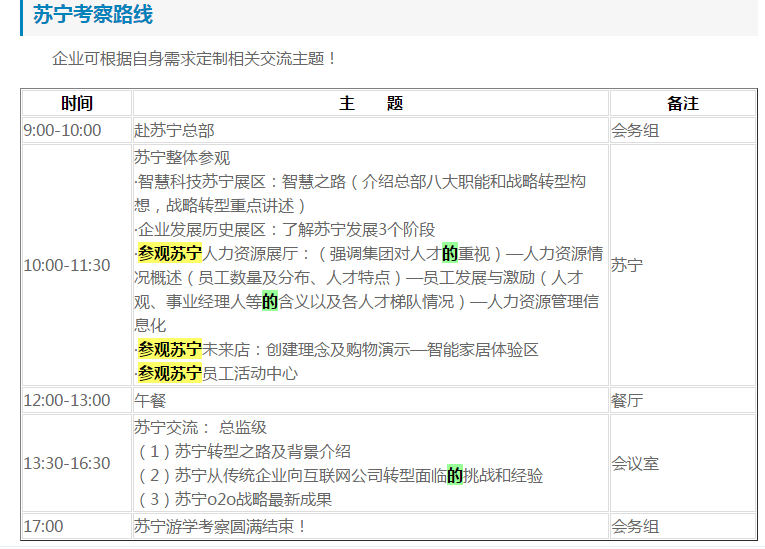Select the 9:00-10:00 time cell
The height and width of the screenshot is (549, 765).
(x=77, y=130)
